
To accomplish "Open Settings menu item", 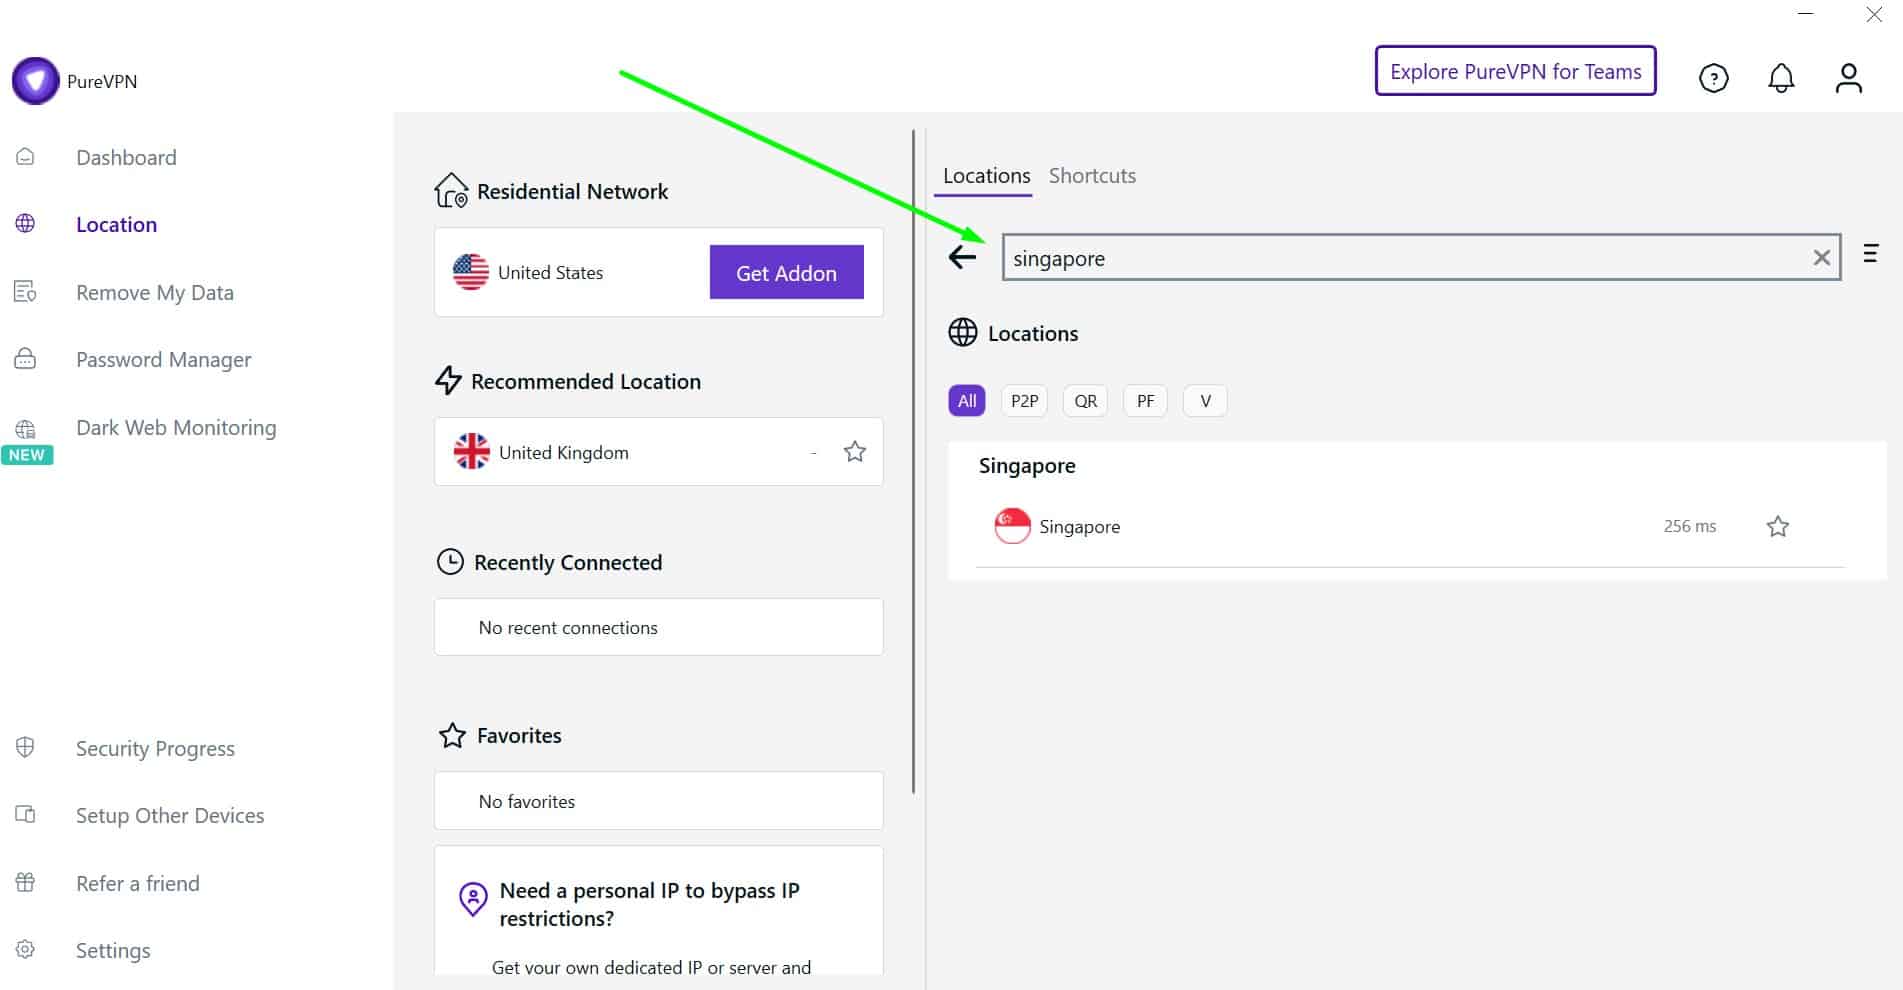I will point(113,951).
